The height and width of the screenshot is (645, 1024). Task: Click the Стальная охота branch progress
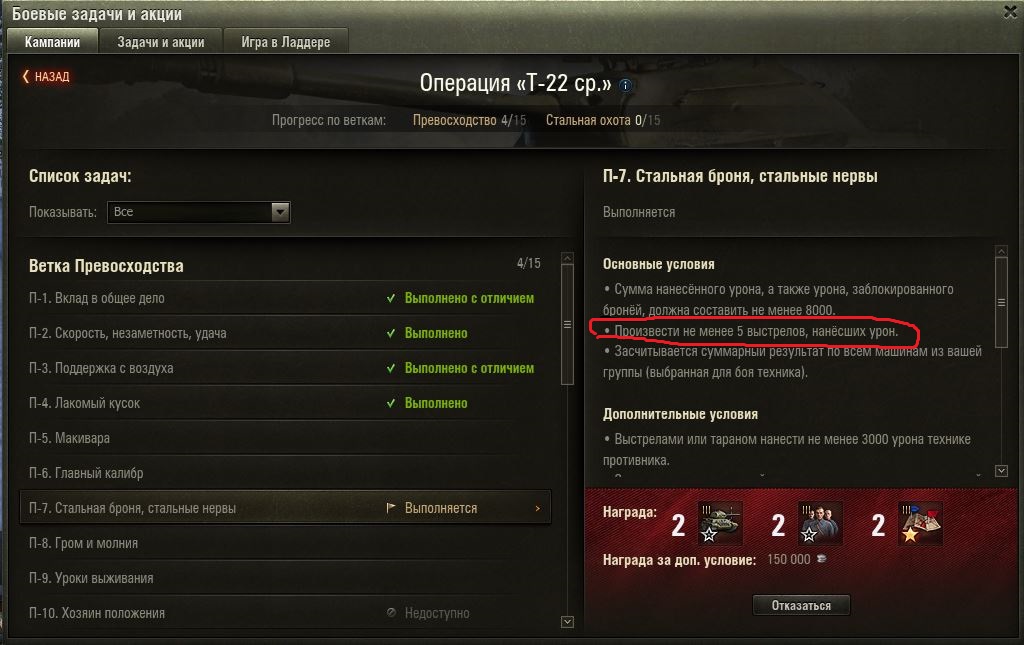click(603, 120)
